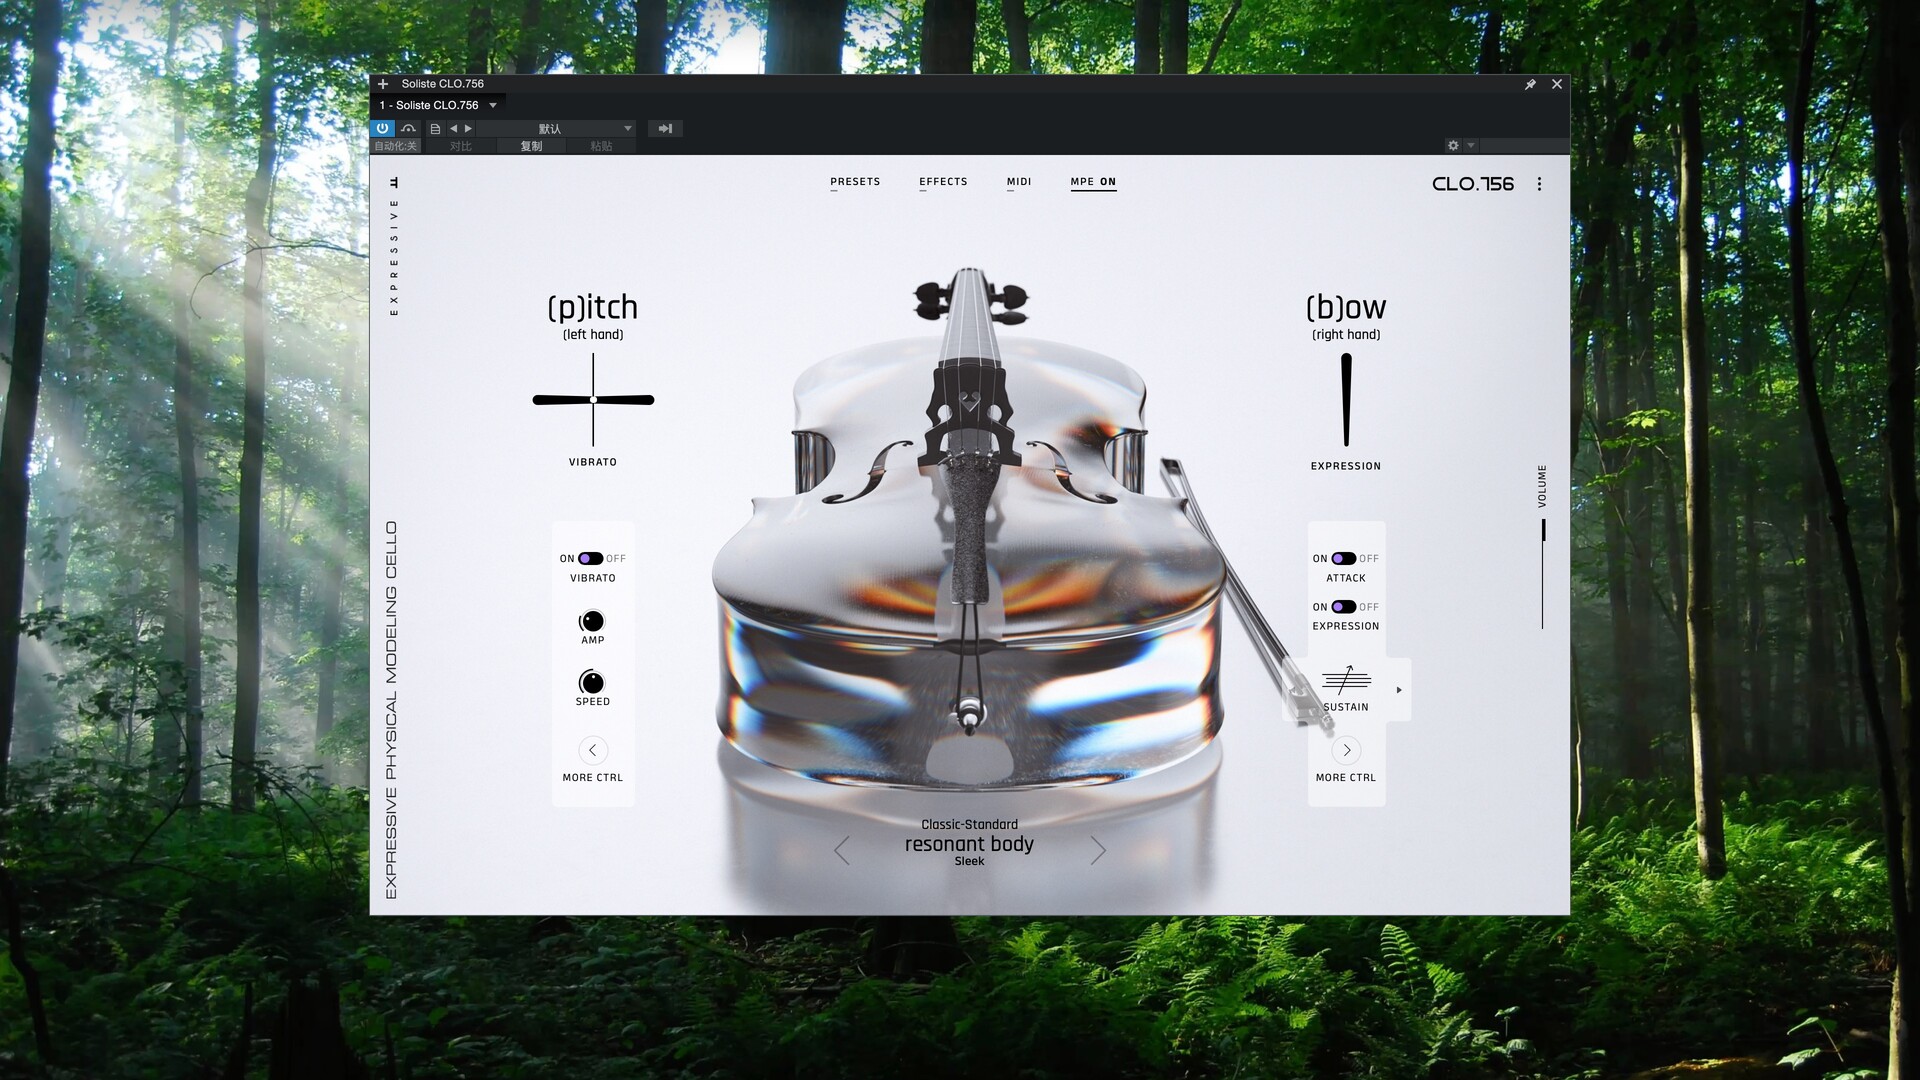This screenshot has height=1080, width=1920.
Task: Open the three-dot options menu
Action: (1539, 184)
